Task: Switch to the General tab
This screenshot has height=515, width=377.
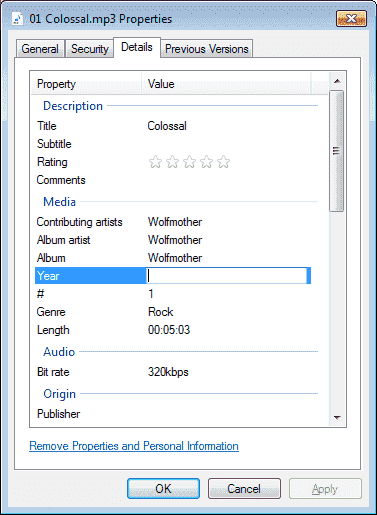Action: click(x=40, y=49)
